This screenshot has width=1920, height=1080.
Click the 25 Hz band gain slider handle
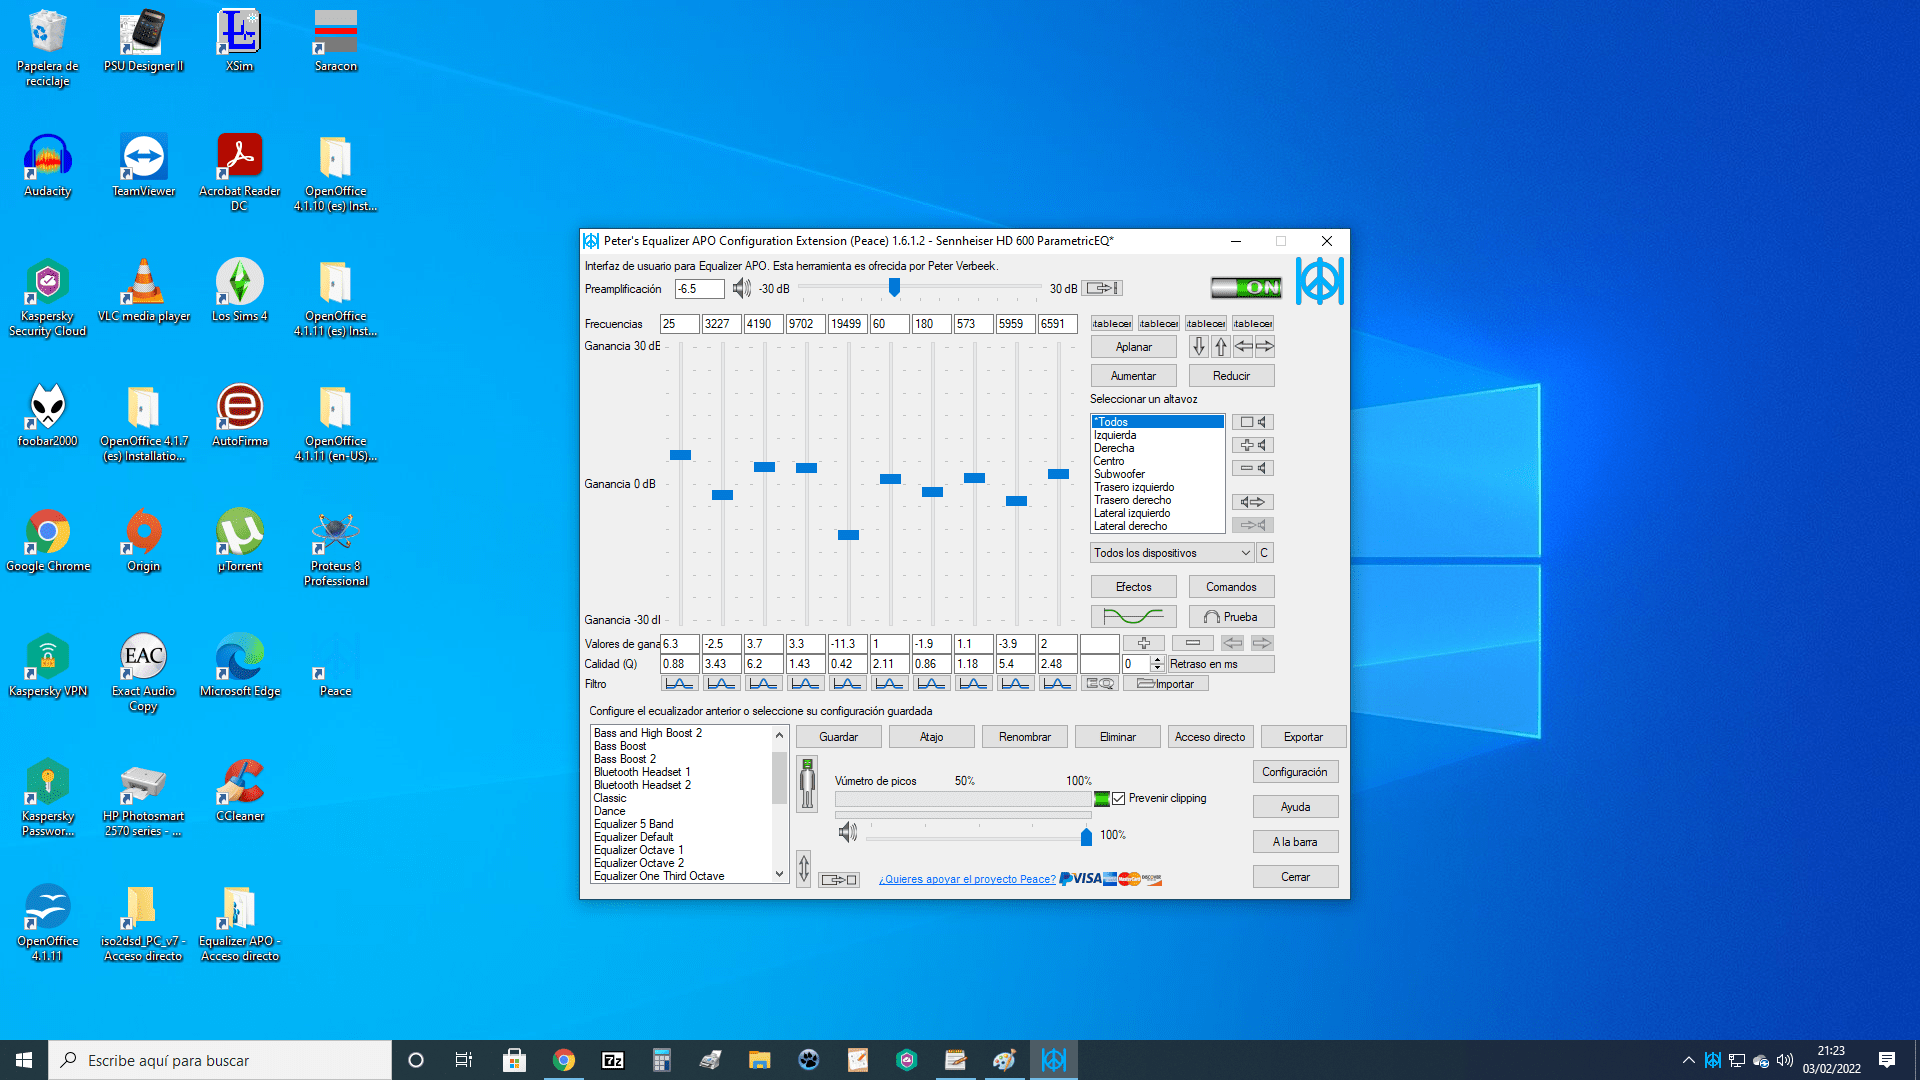pyautogui.click(x=681, y=455)
